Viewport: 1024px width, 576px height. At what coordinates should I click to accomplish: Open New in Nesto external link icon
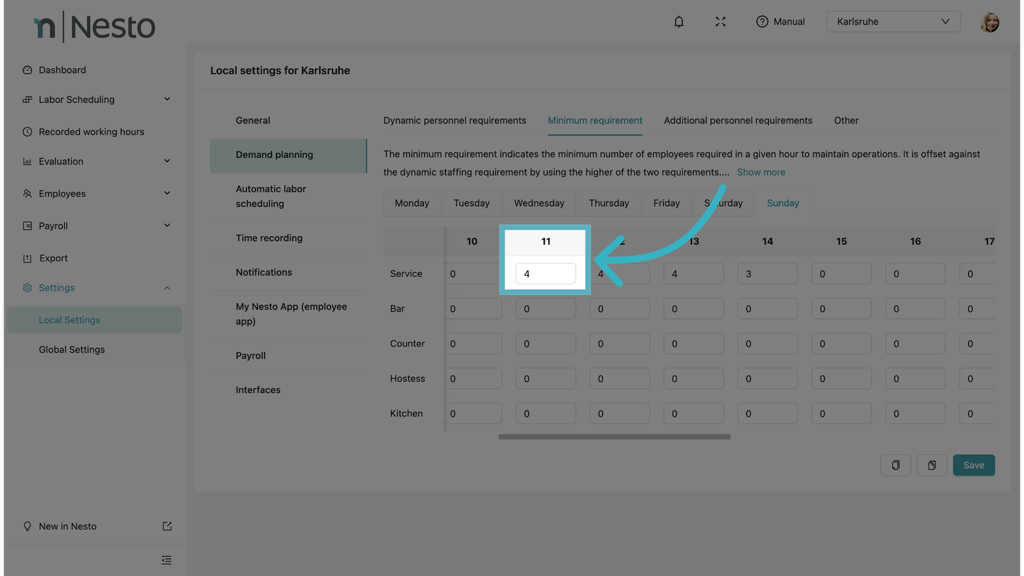click(x=167, y=526)
